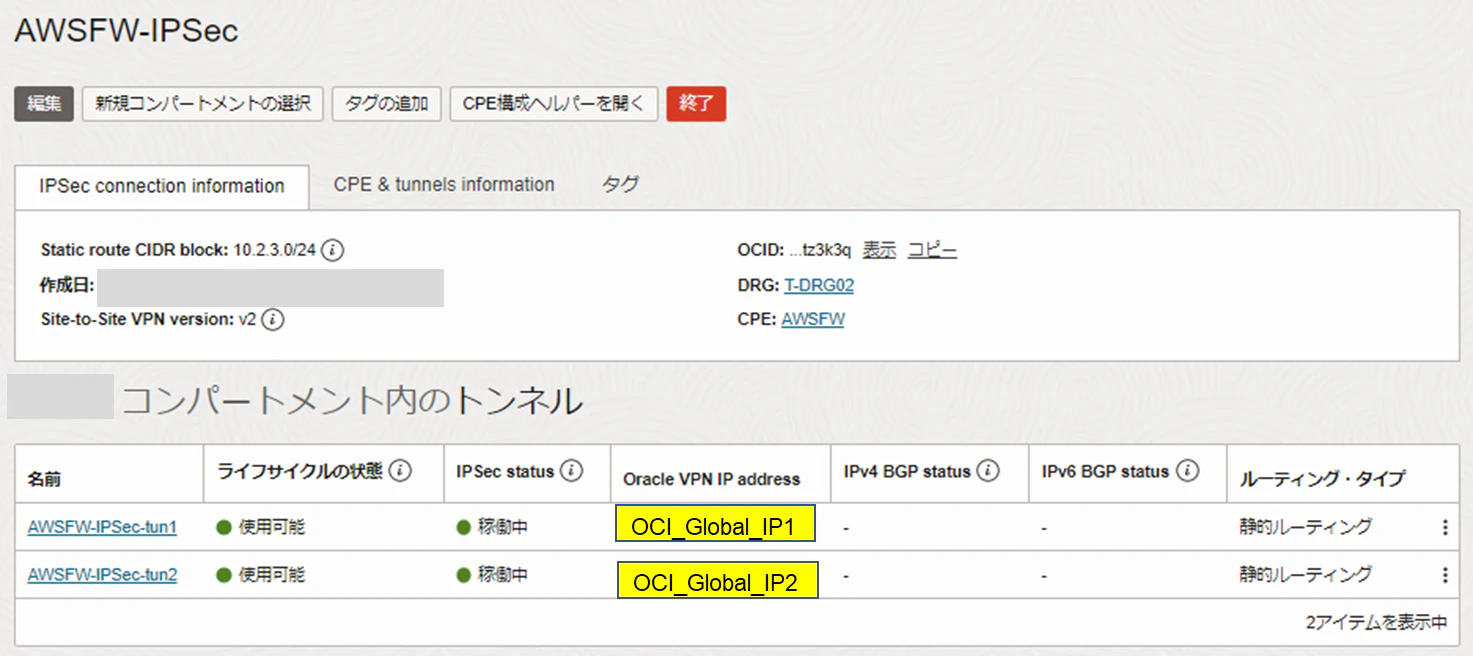This screenshot has width=1473, height=656.
Task: Click the 編集 button
Action: (x=44, y=104)
